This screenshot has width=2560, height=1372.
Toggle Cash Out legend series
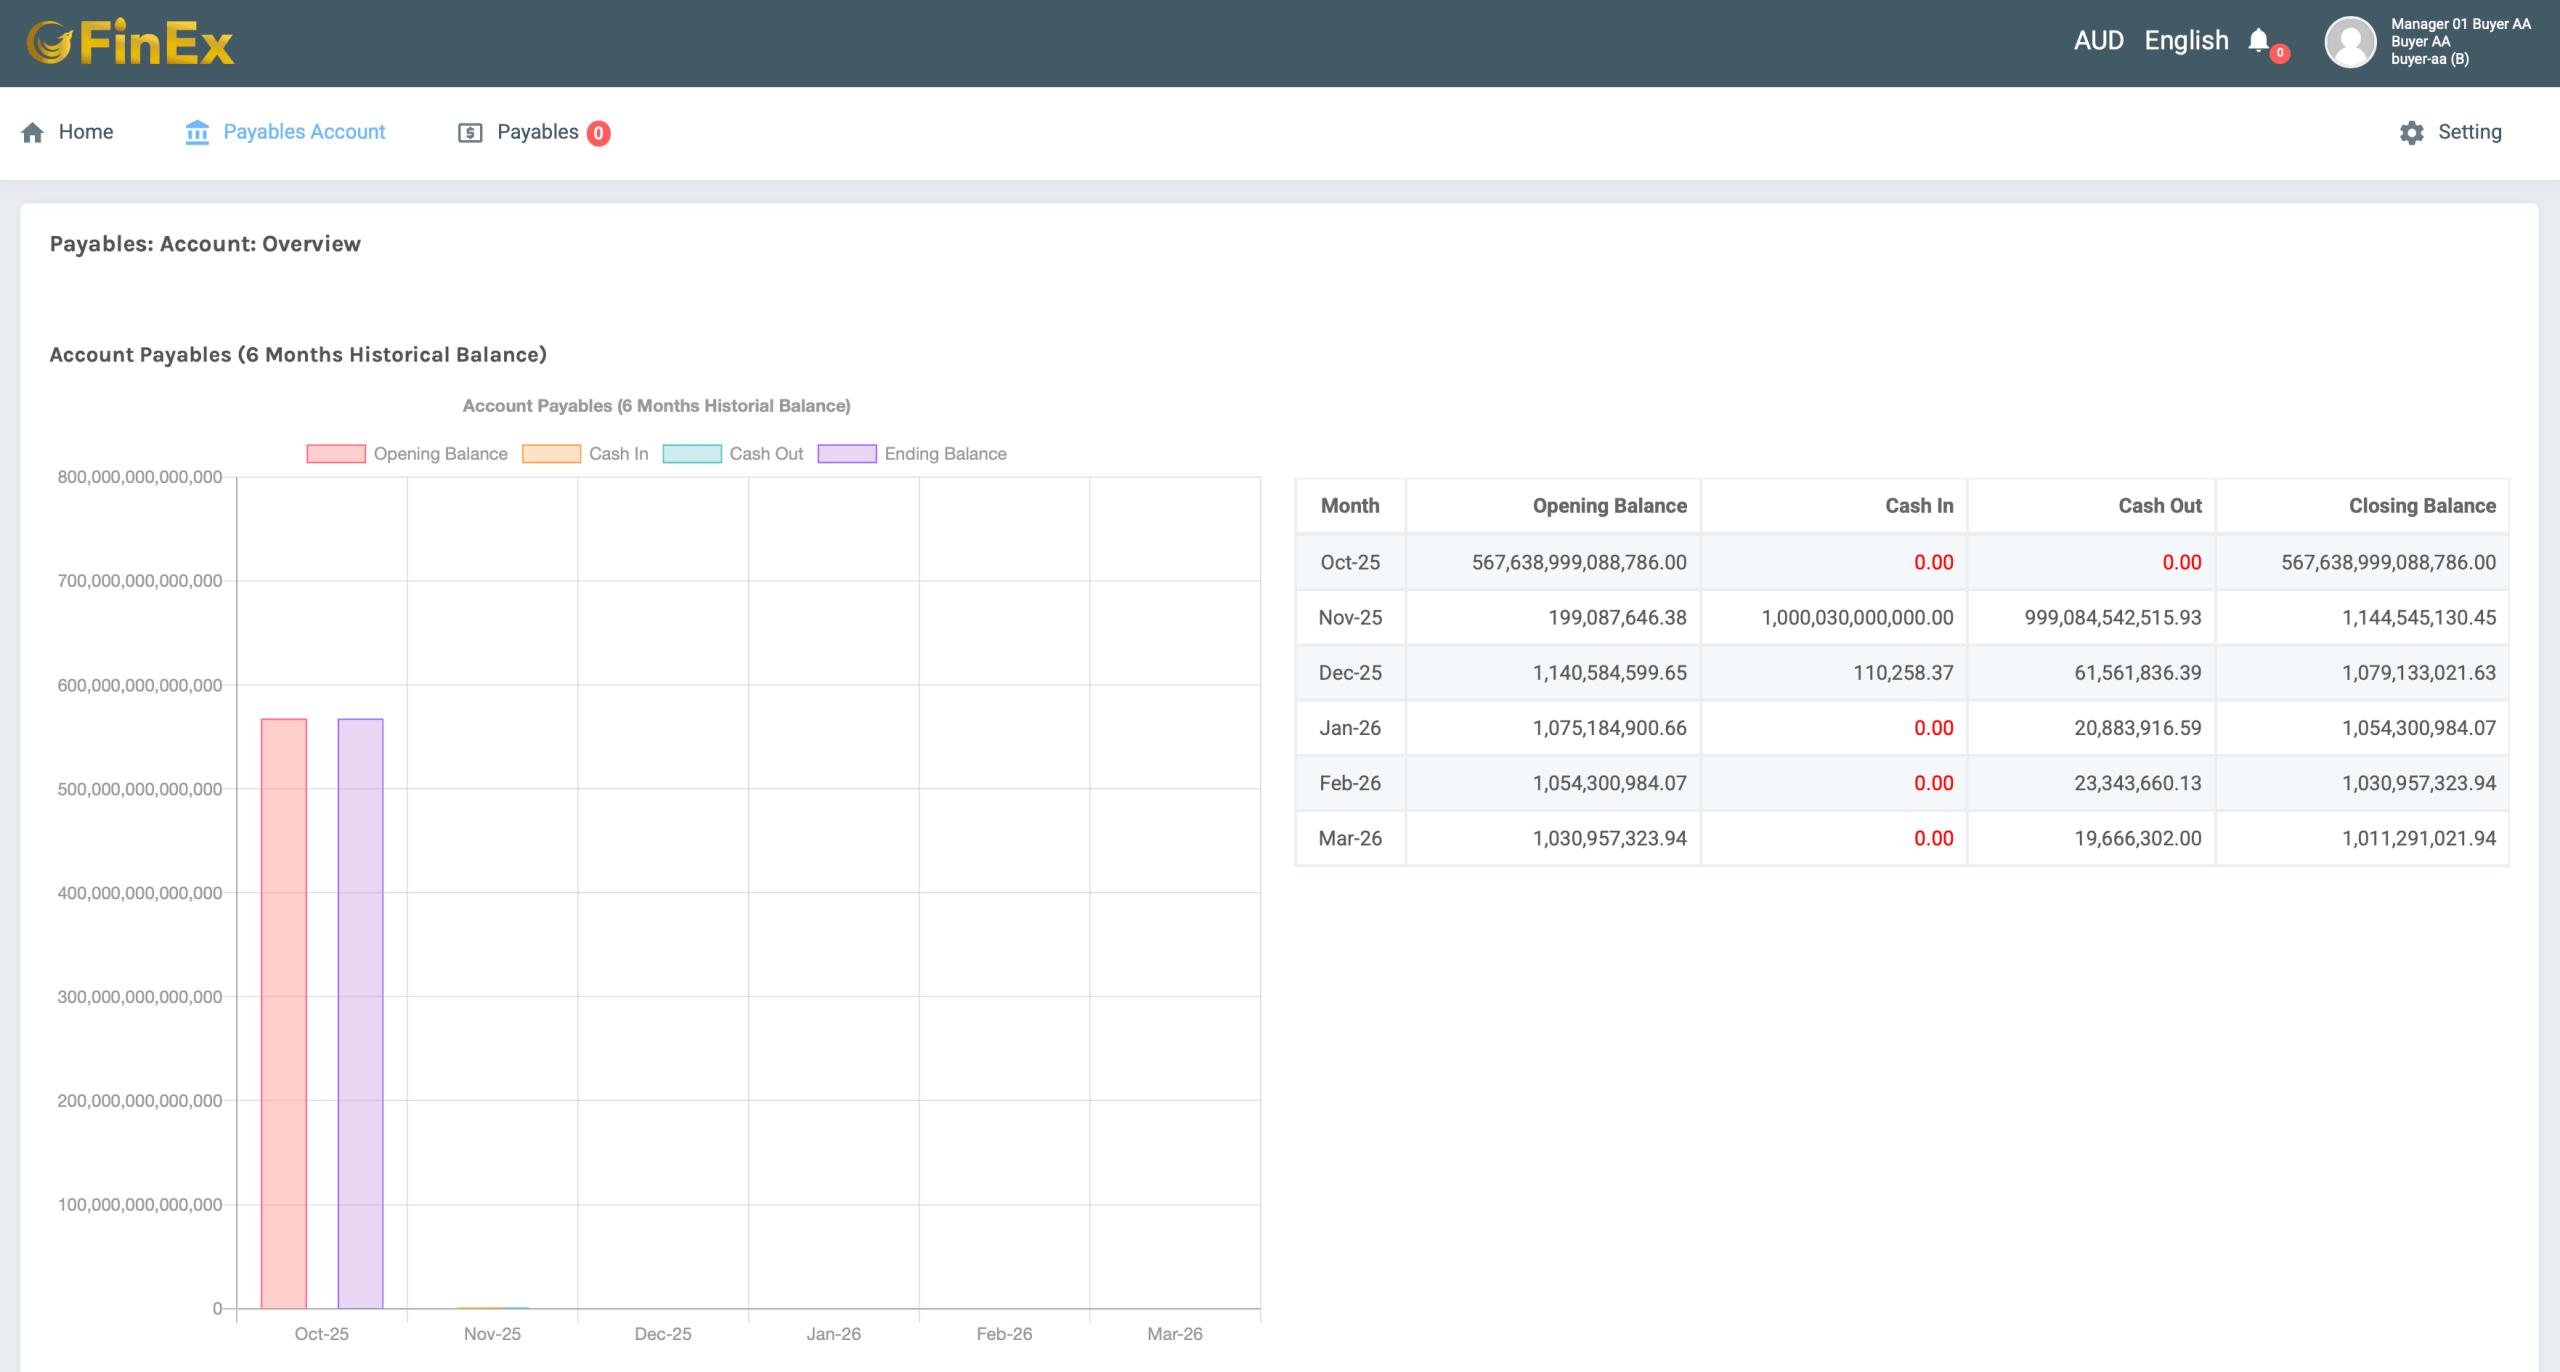733,454
